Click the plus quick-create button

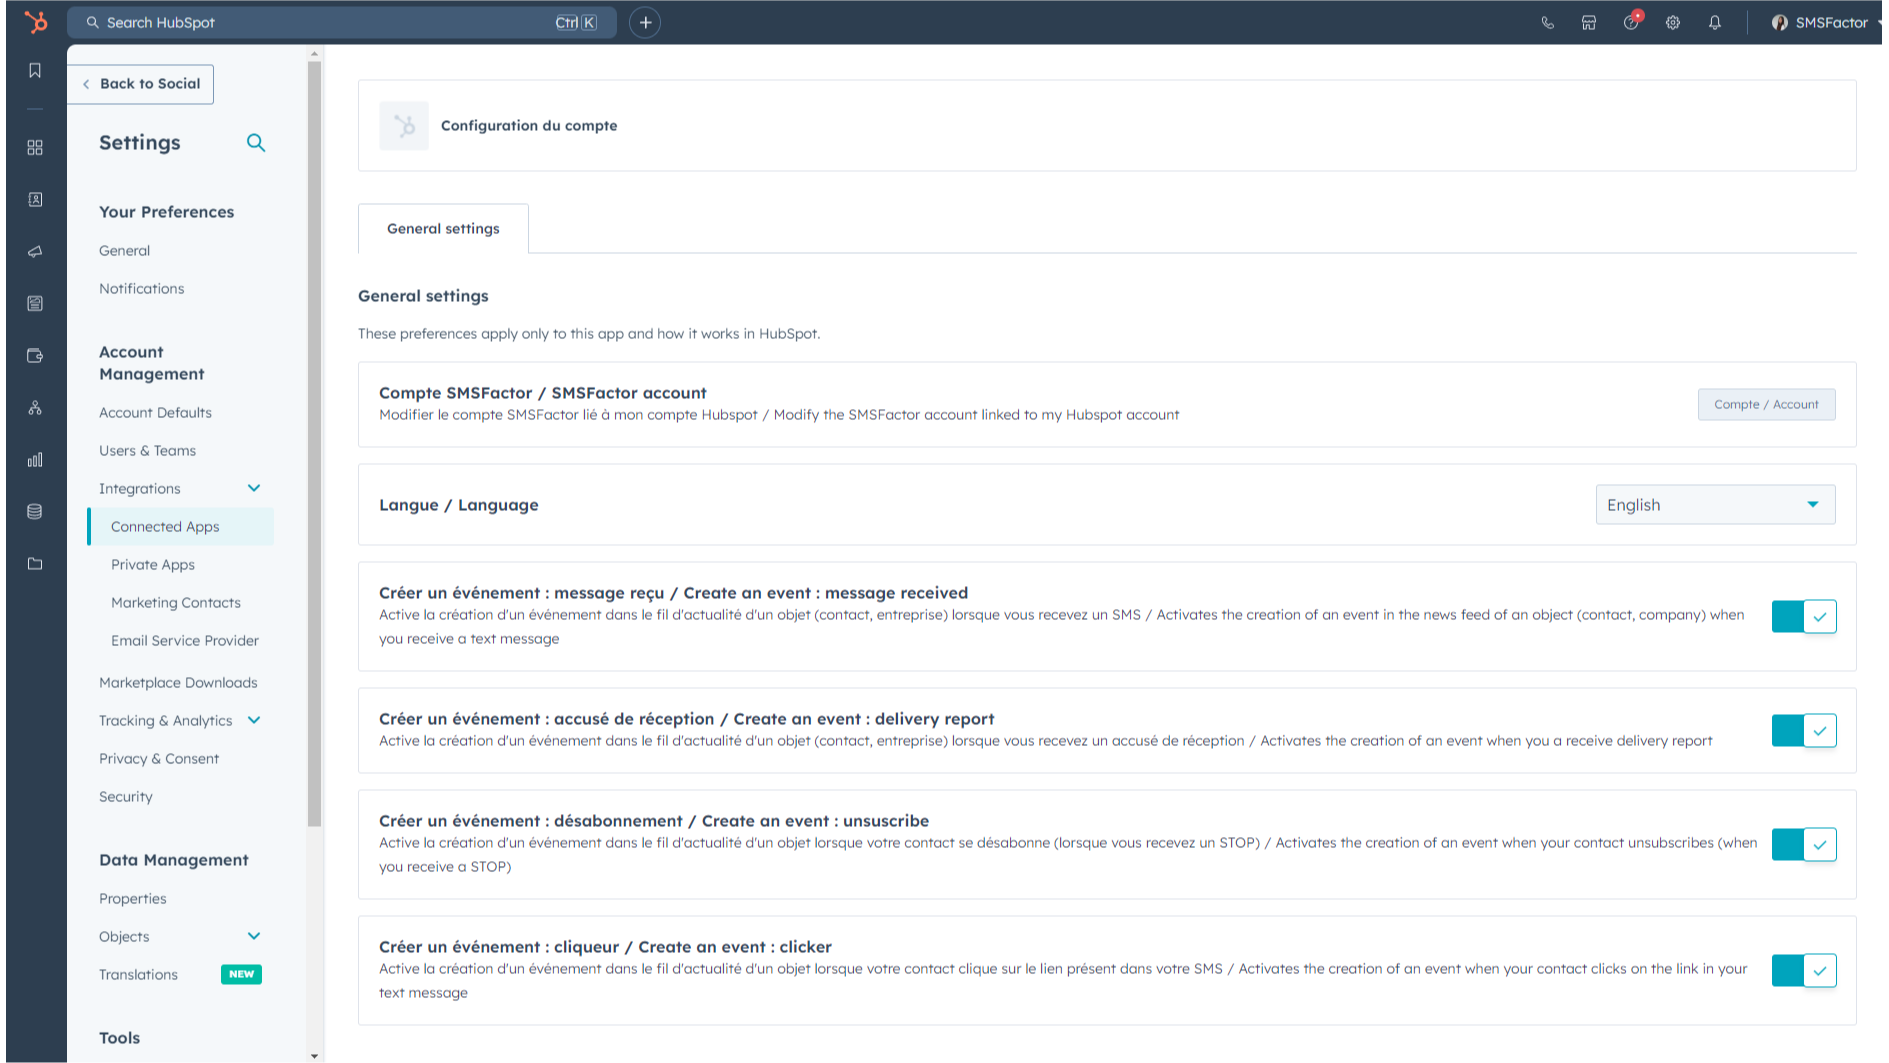tap(645, 22)
